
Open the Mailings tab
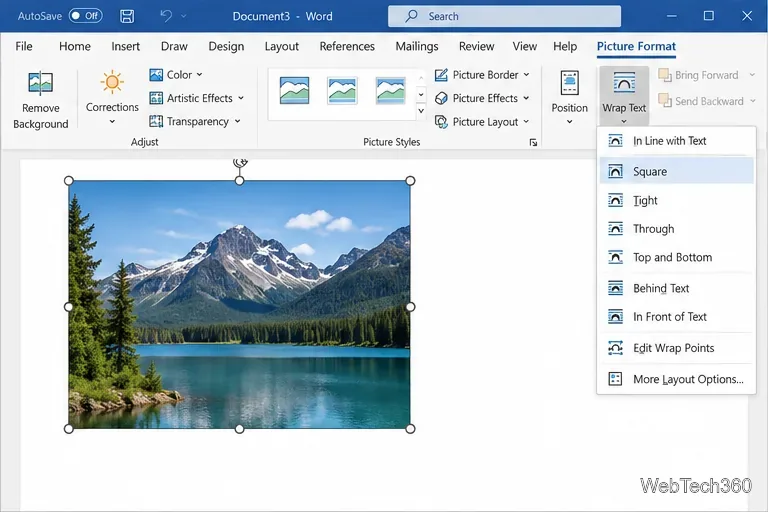(417, 47)
